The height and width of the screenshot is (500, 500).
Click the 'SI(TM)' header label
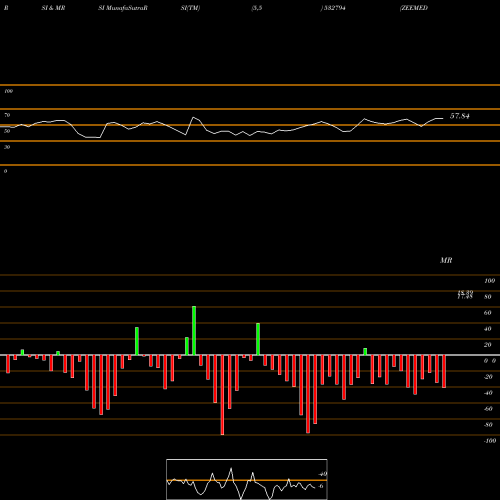point(190,8)
